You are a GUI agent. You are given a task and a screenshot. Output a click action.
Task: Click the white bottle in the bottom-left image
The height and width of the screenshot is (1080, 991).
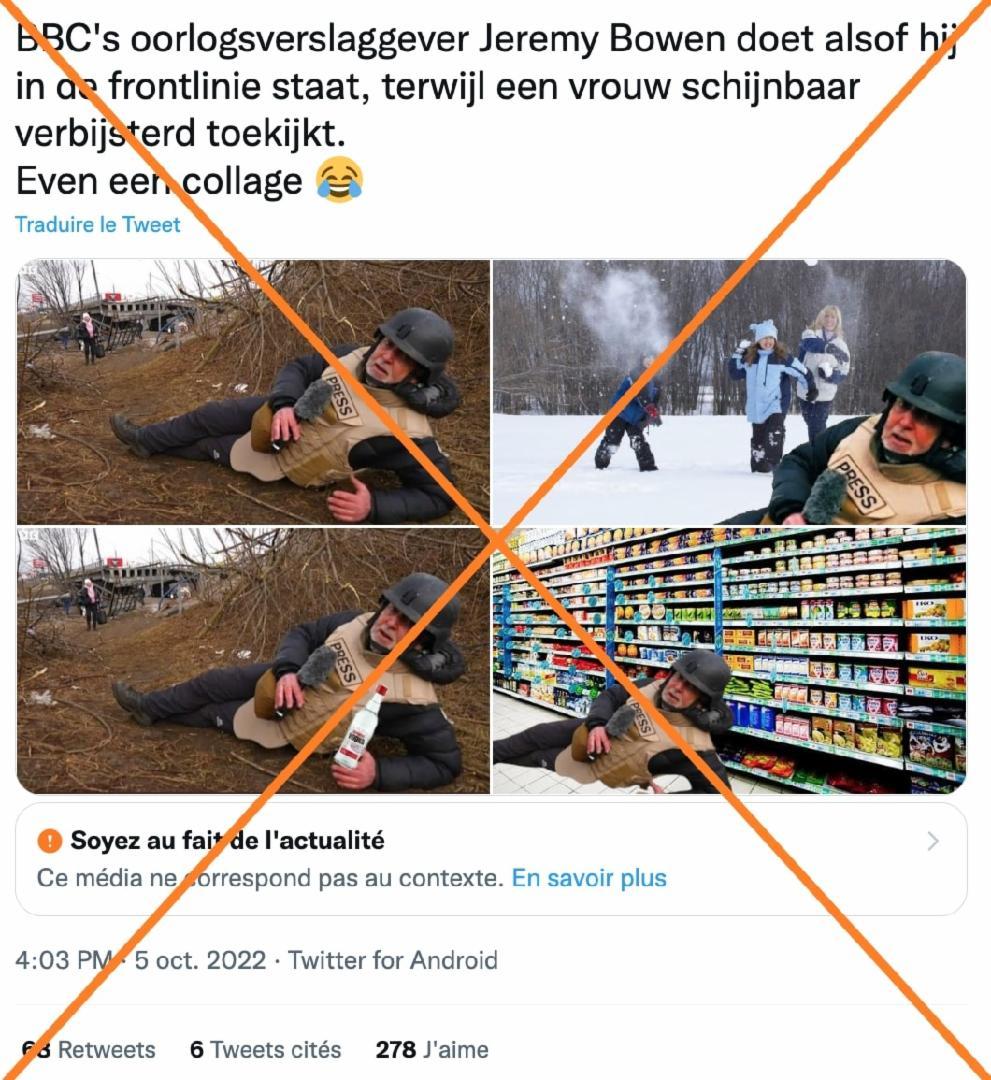tap(359, 728)
